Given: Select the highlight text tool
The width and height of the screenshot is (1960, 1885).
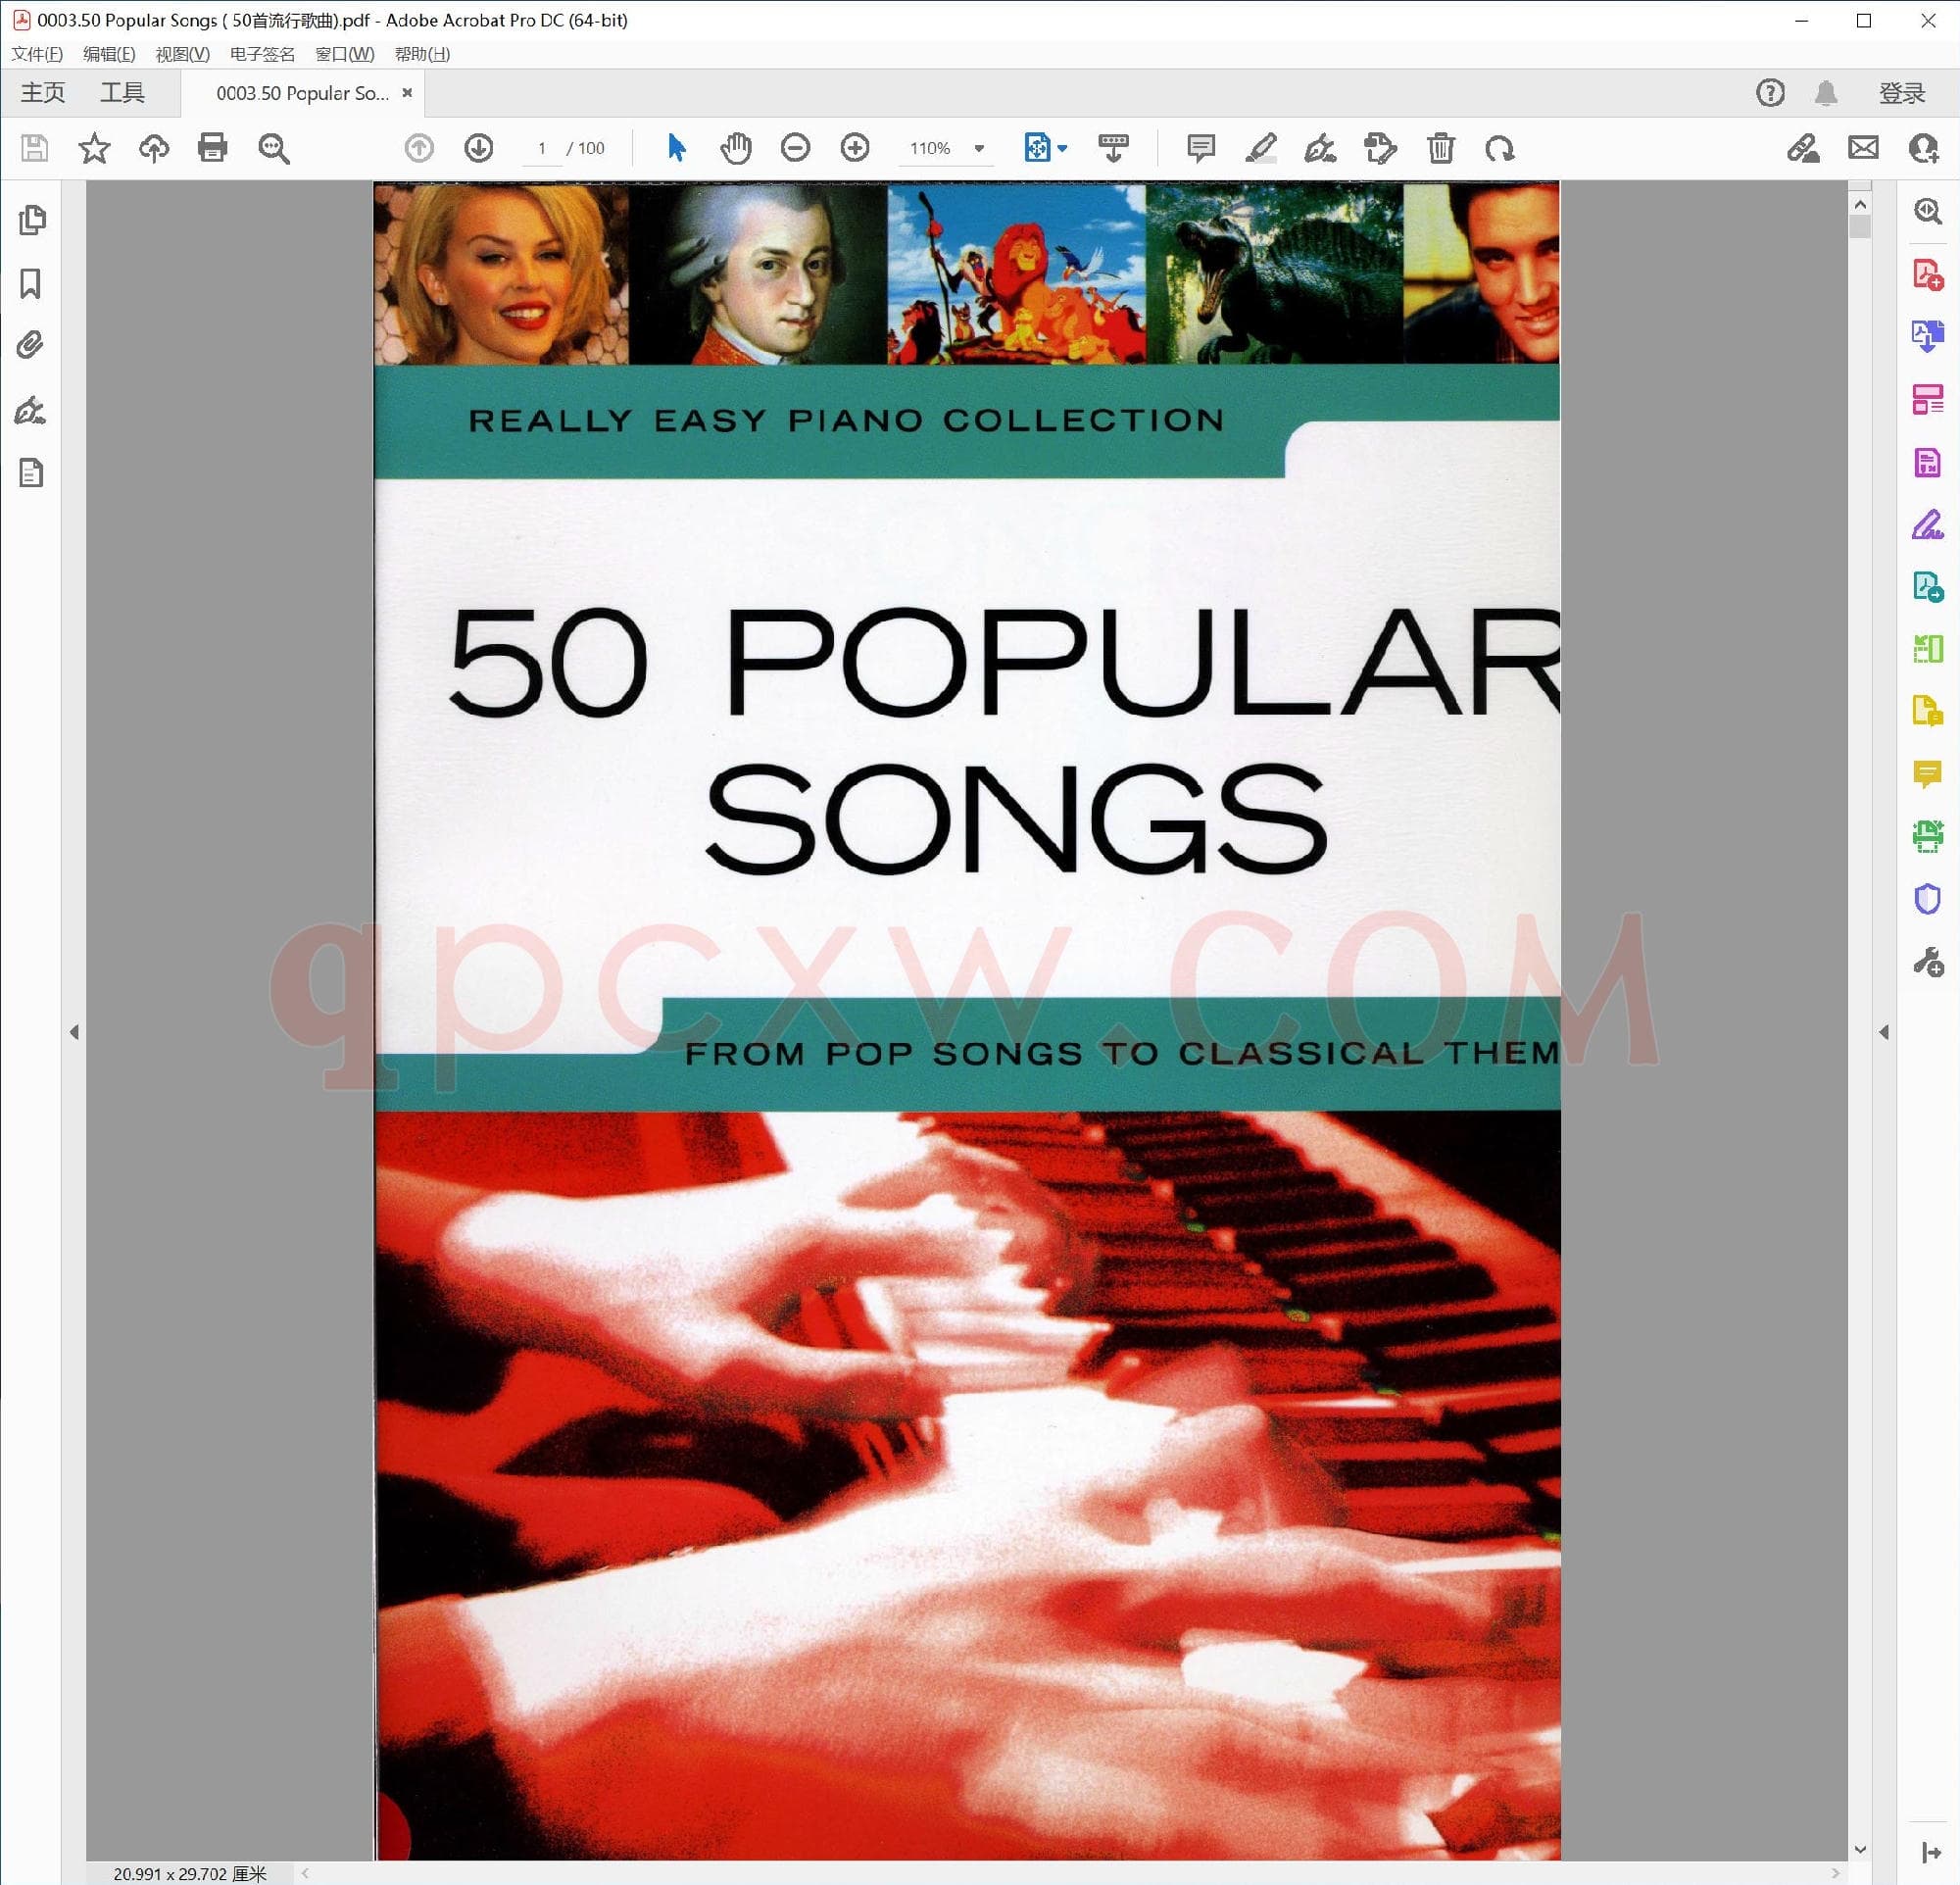Looking at the screenshot, I should point(1261,148).
